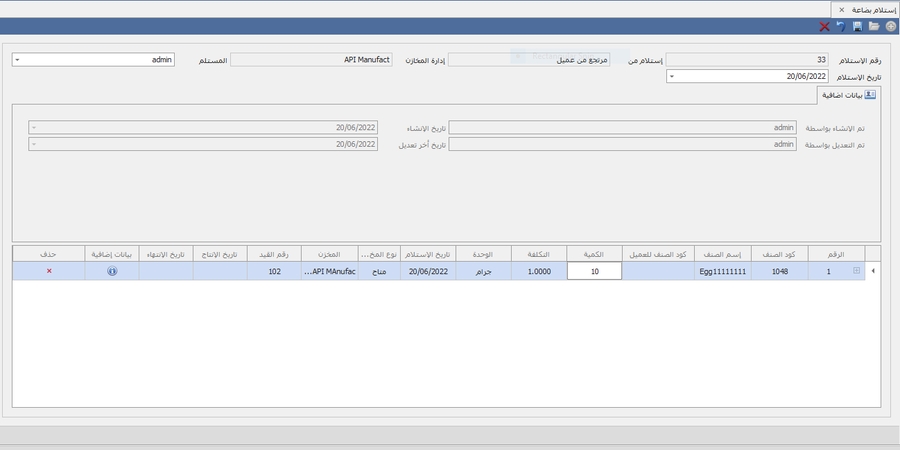Image resolution: width=900 pixels, height=450 pixels.
Task: Switch to the إستلام بضاعة document tab
Action: (x=872, y=8)
